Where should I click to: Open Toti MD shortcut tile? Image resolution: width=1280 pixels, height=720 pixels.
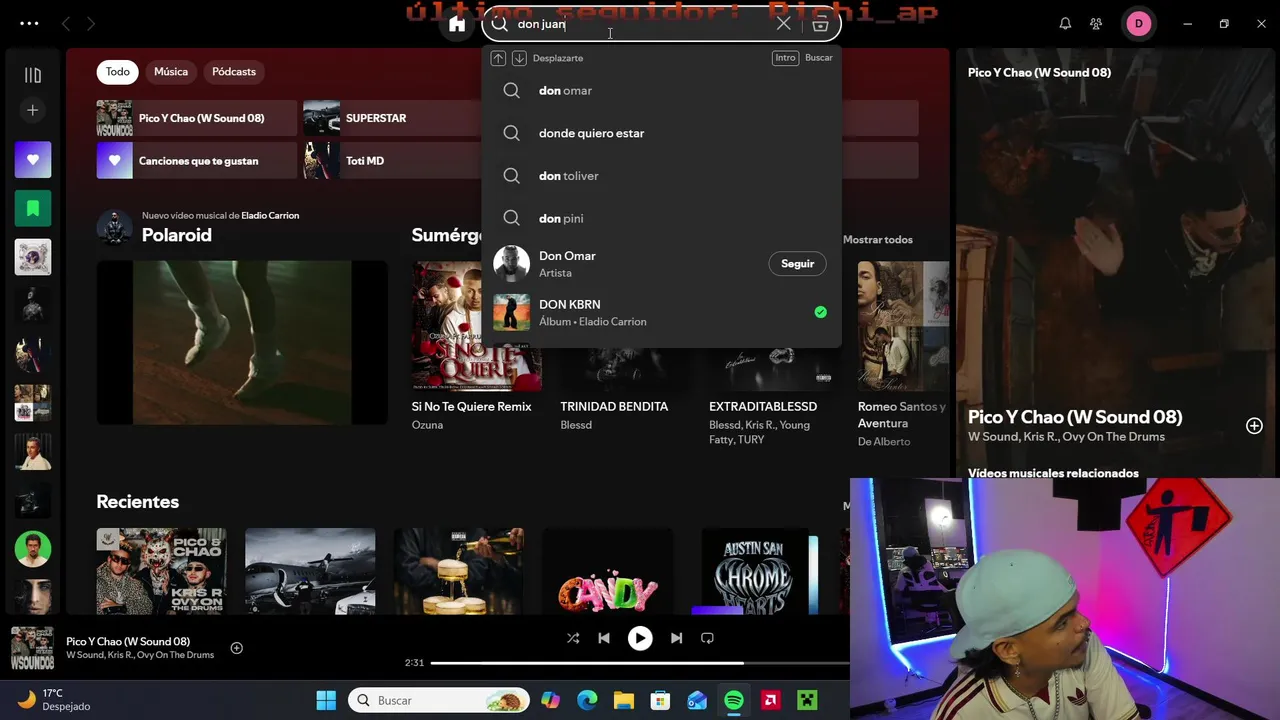[392, 161]
